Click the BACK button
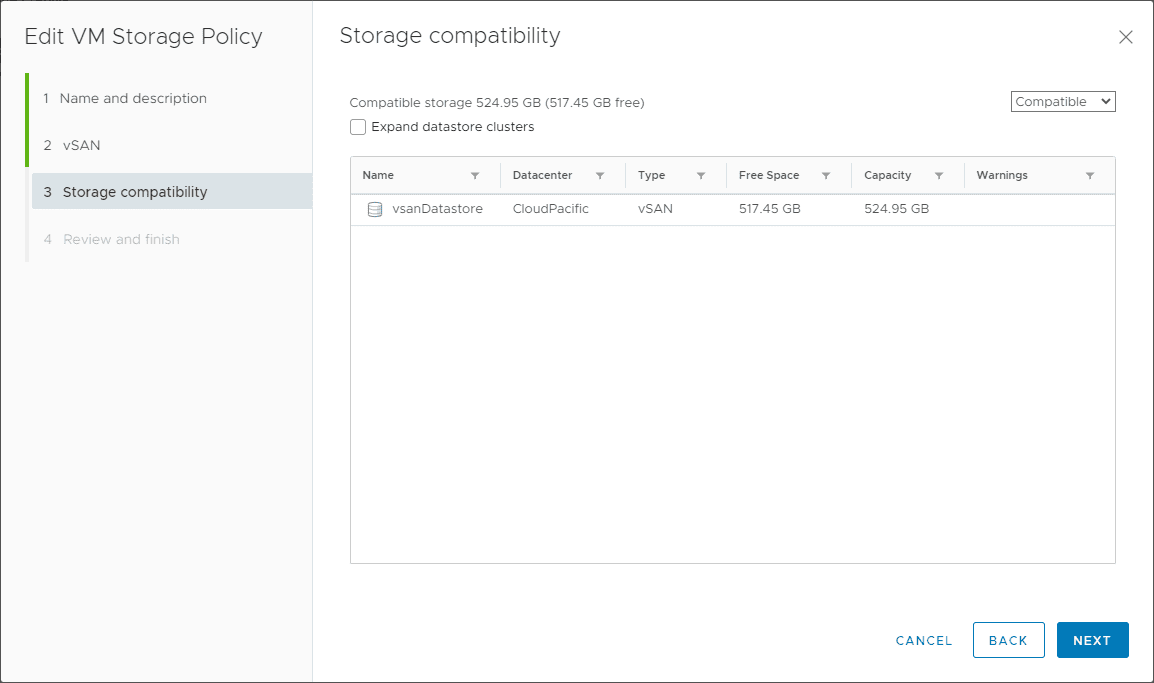Screen dimensions: 1154x683 point(1008,640)
